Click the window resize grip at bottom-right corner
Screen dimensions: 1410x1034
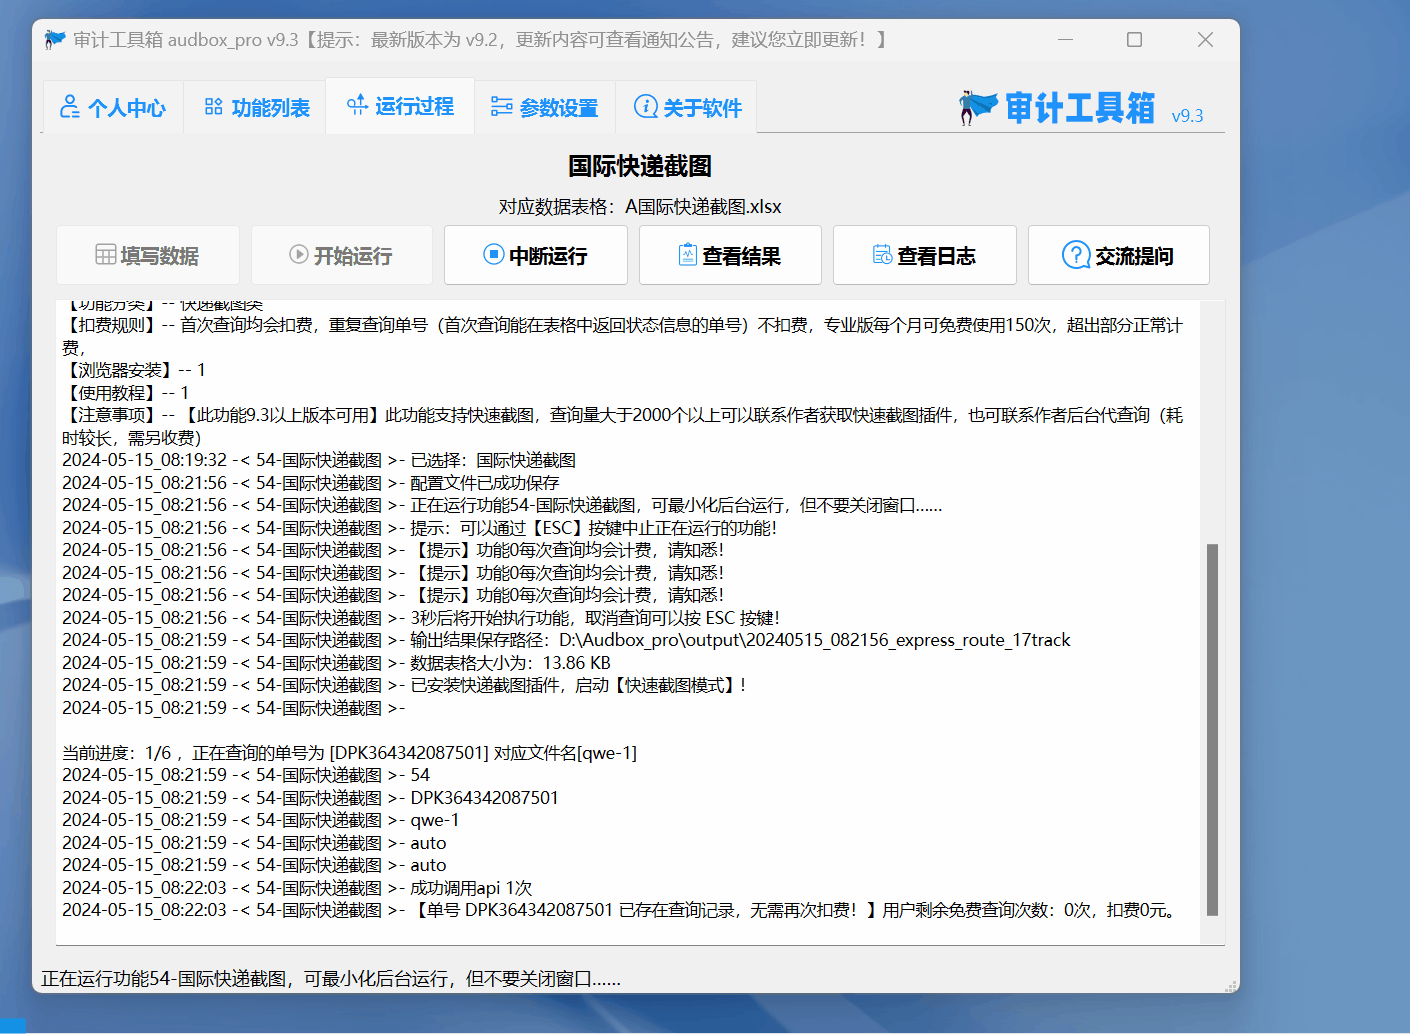click(x=1231, y=985)
